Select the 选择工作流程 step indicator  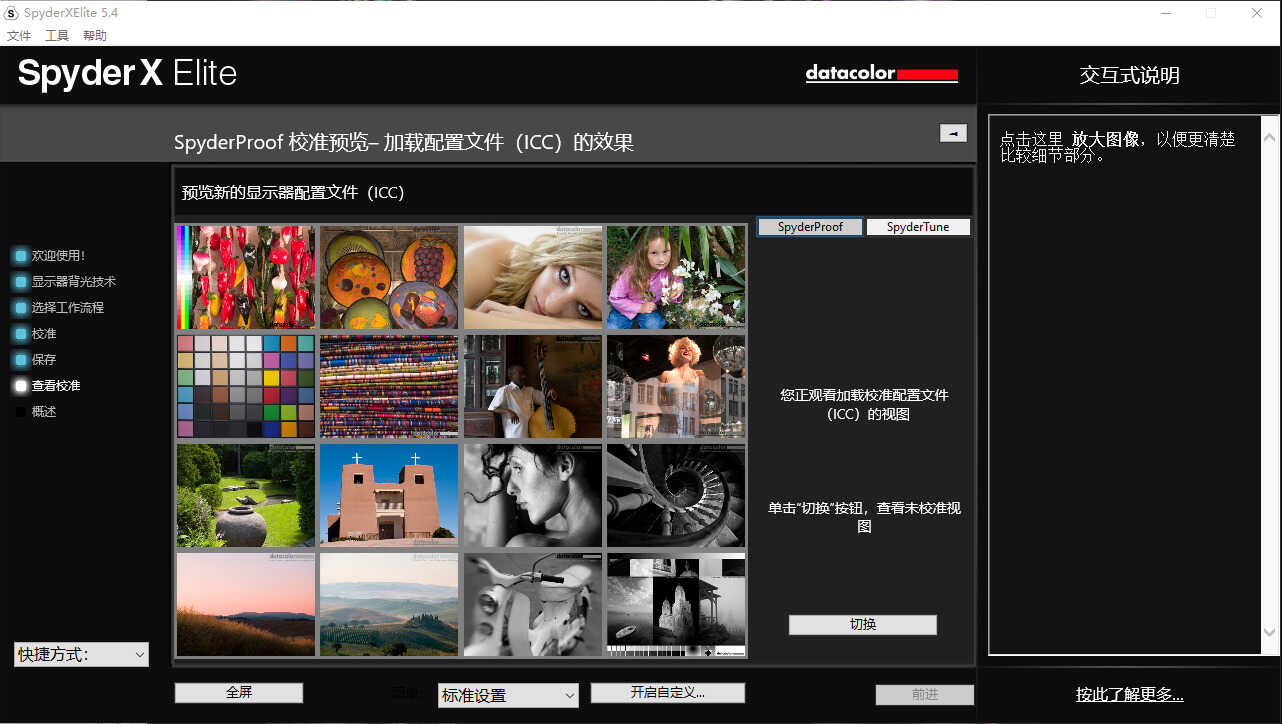21,308
